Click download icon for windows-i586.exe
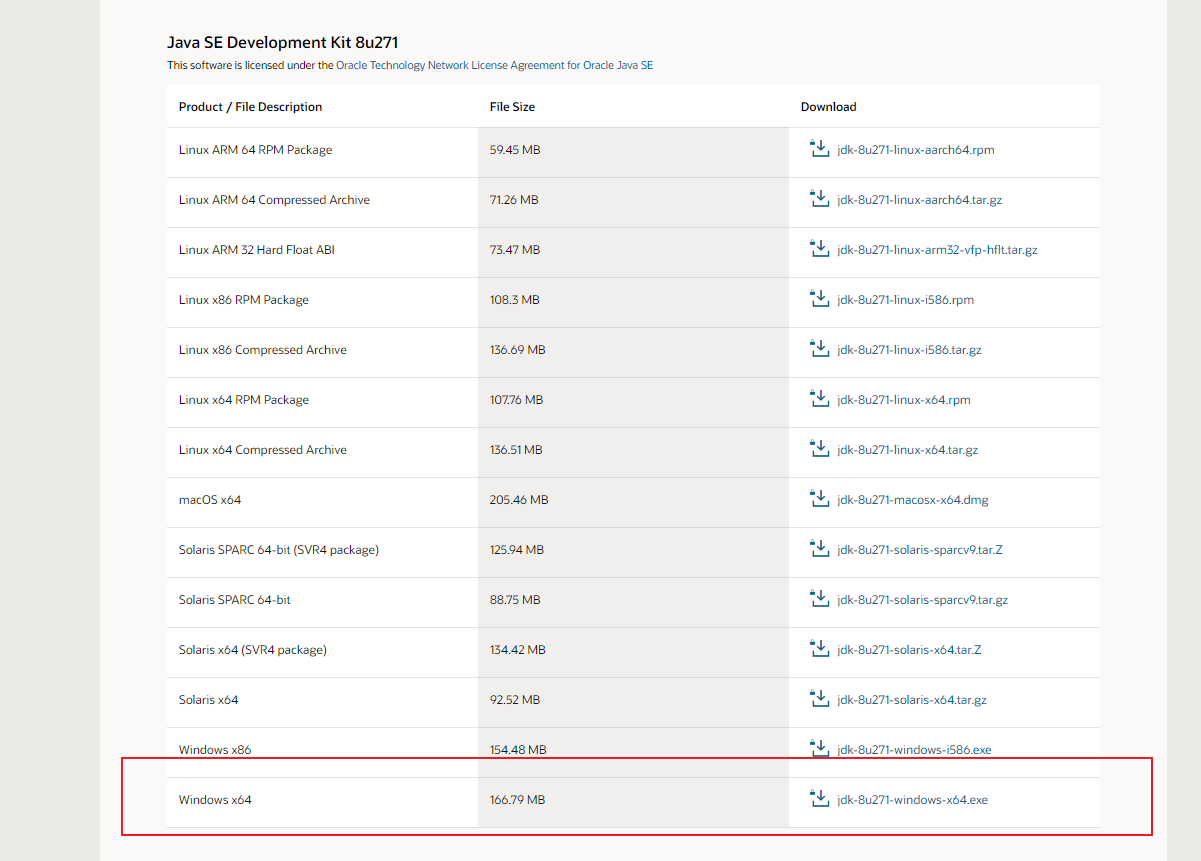 click(819, 749)
